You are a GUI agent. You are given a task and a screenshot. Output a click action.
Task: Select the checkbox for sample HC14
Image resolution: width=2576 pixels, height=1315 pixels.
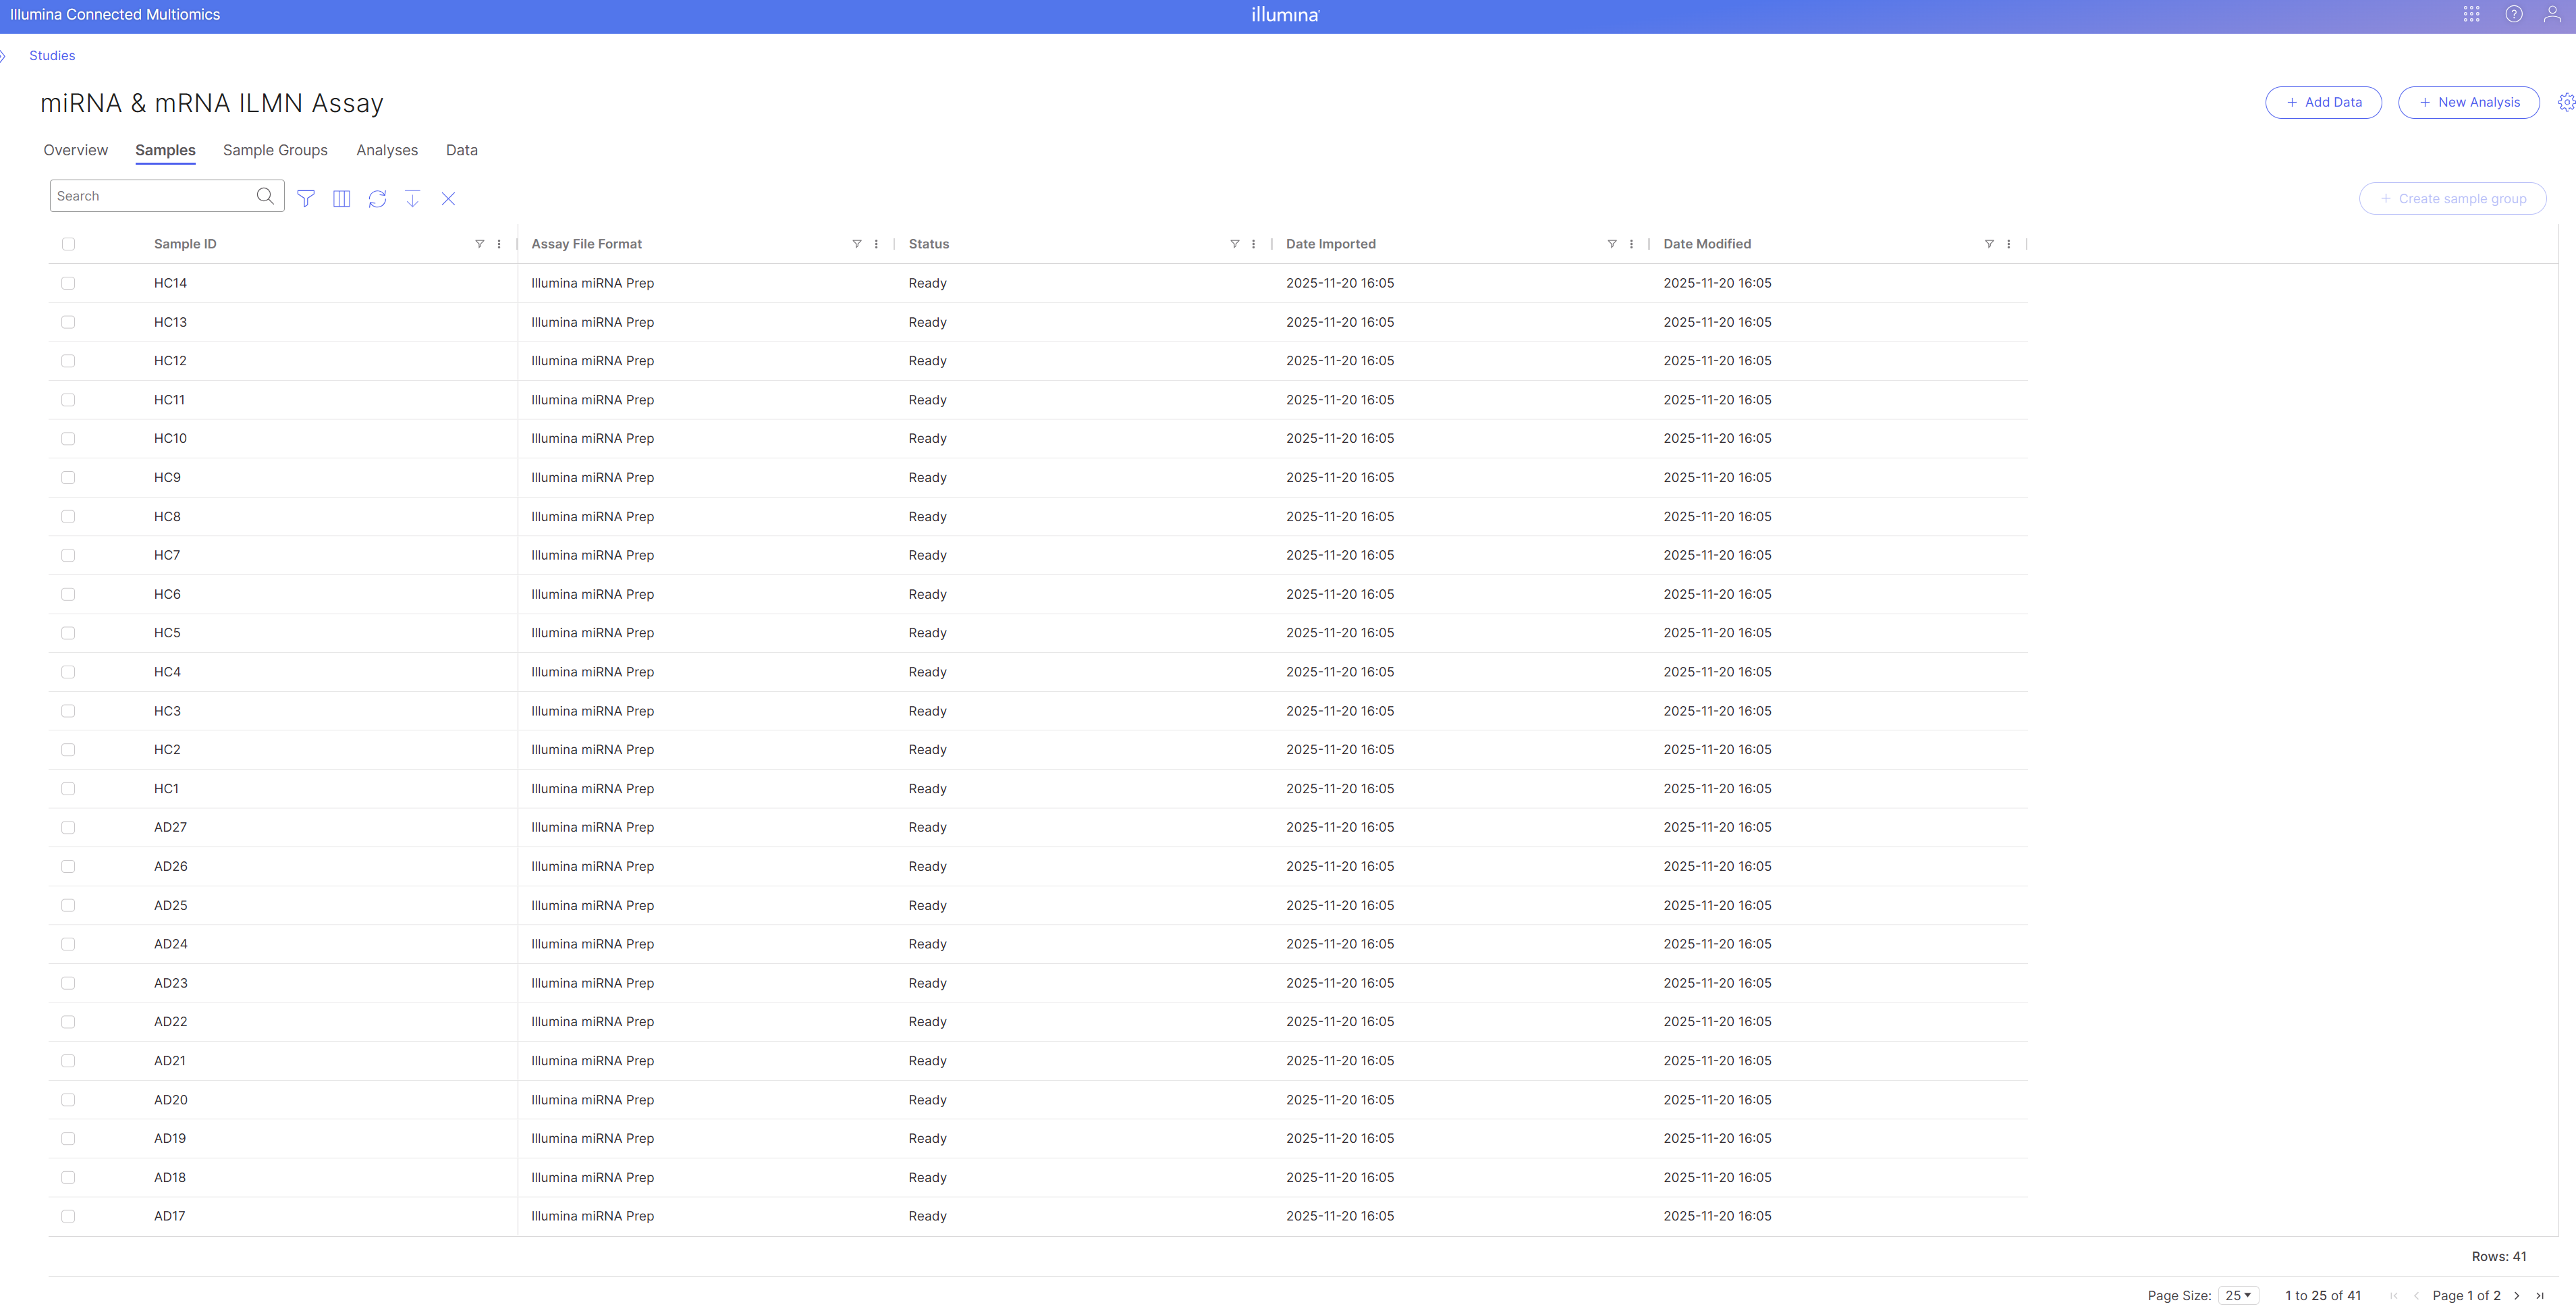click(68, 283)
